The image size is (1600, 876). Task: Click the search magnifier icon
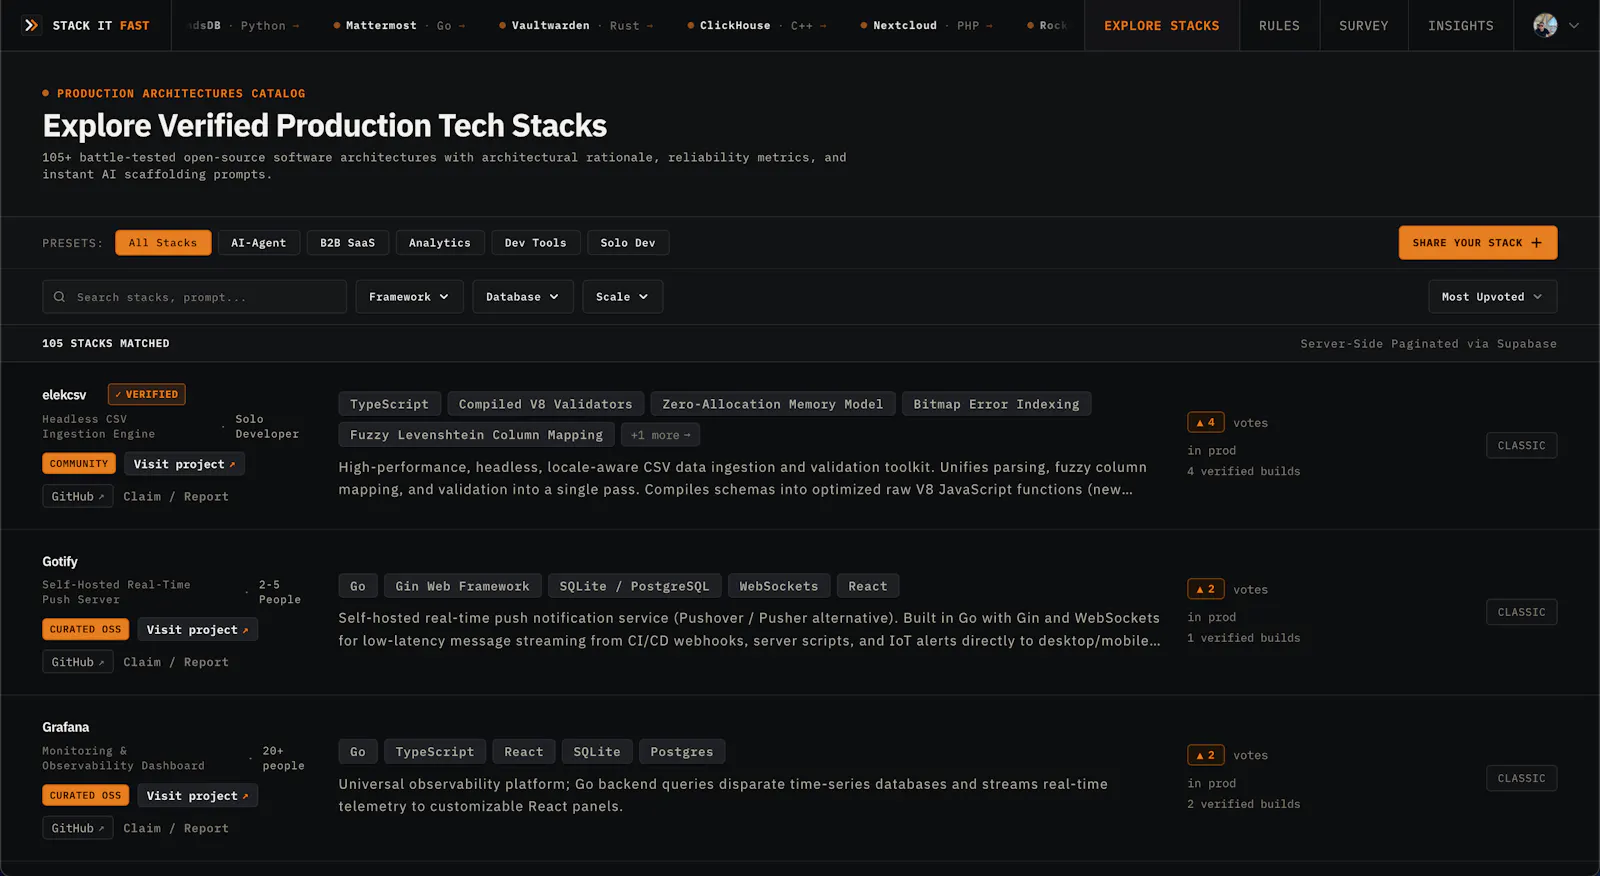59,297
